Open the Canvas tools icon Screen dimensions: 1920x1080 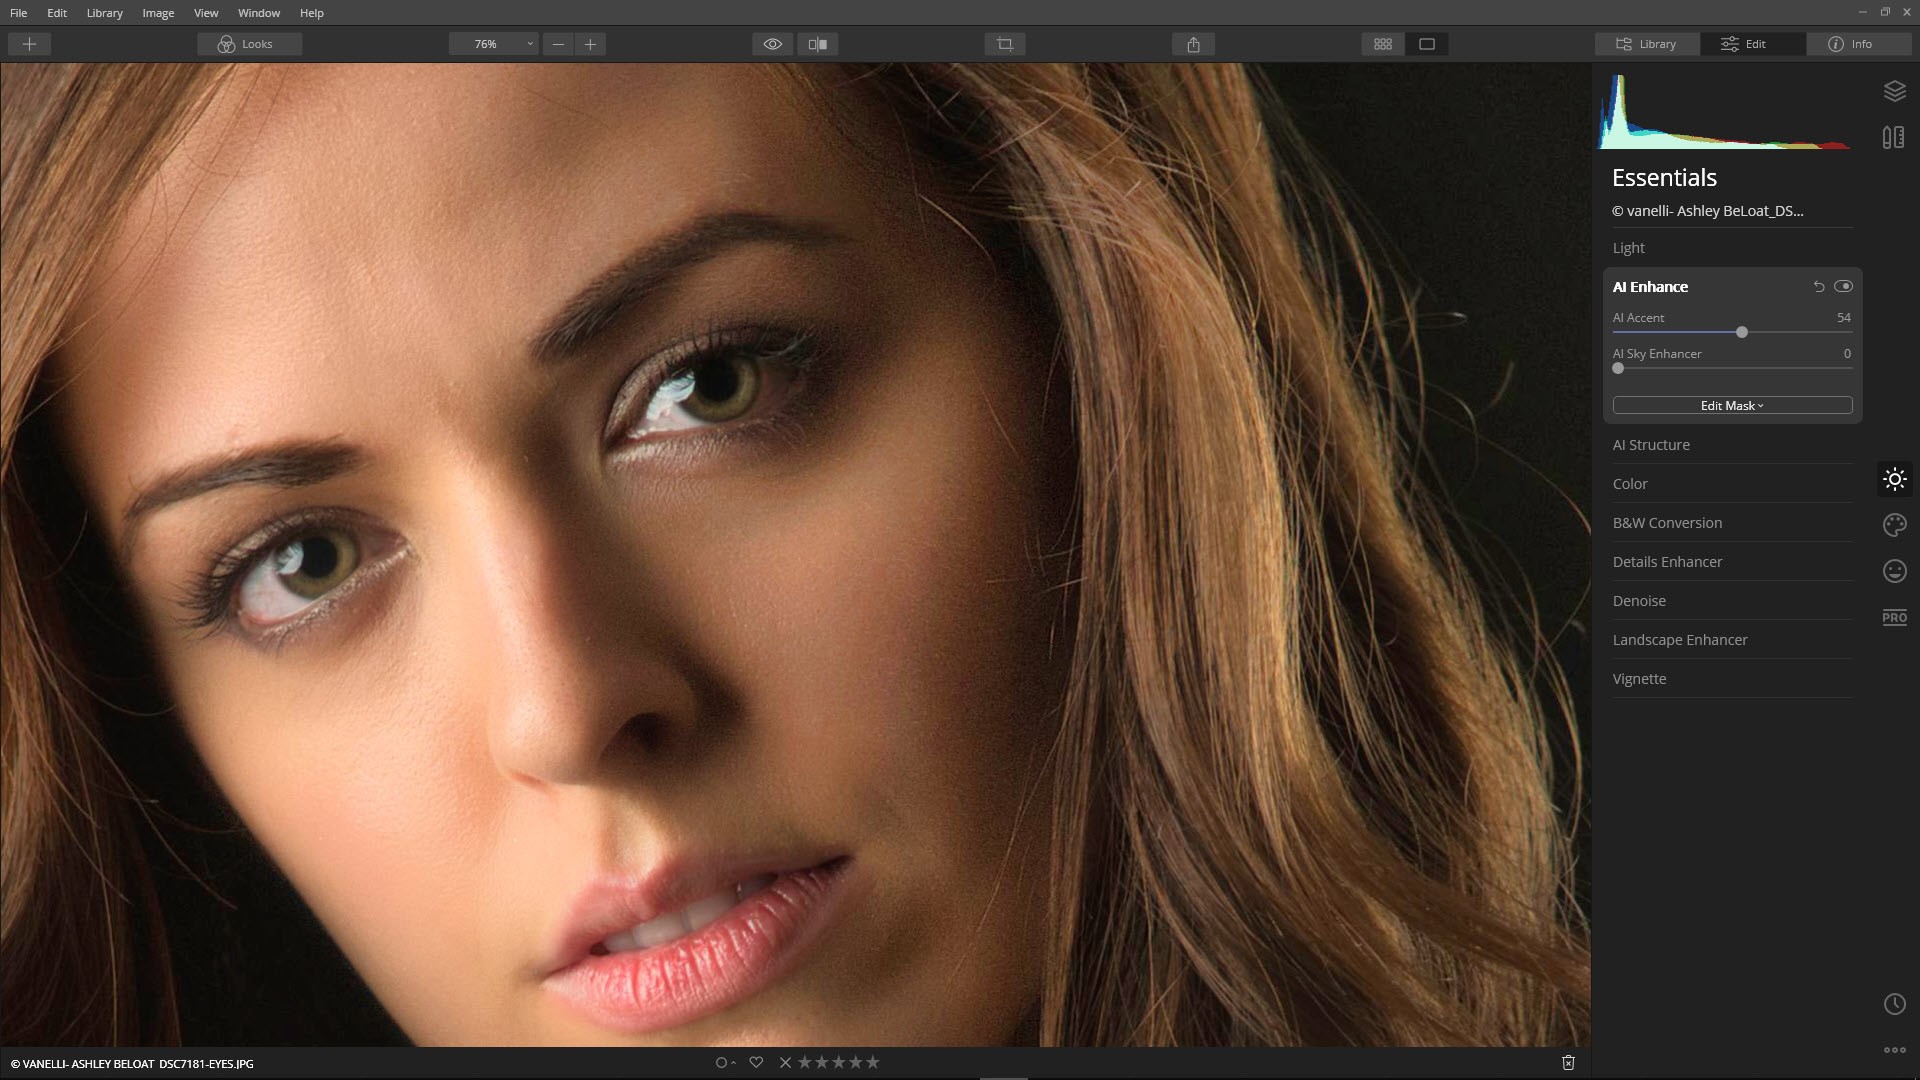tap(1893, 138)
